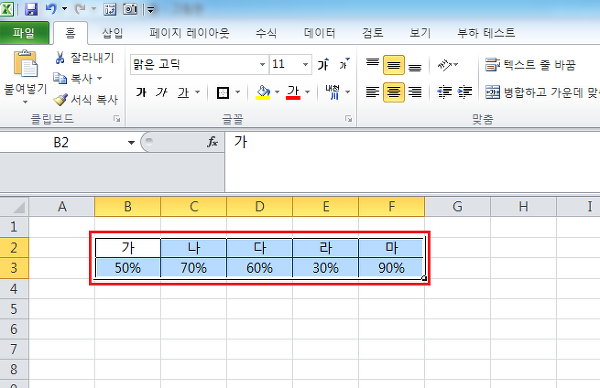Viewport: 600px width, 388px height.
Task: Click the fx insert function icon
Action: click(x=212, y=142)
